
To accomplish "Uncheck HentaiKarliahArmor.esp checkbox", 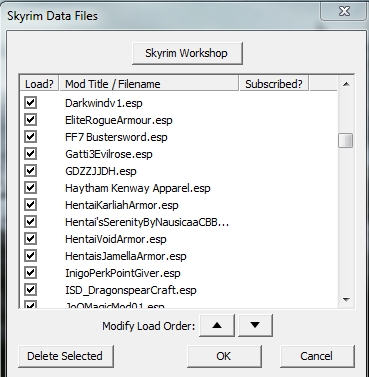I will [30, 205].
